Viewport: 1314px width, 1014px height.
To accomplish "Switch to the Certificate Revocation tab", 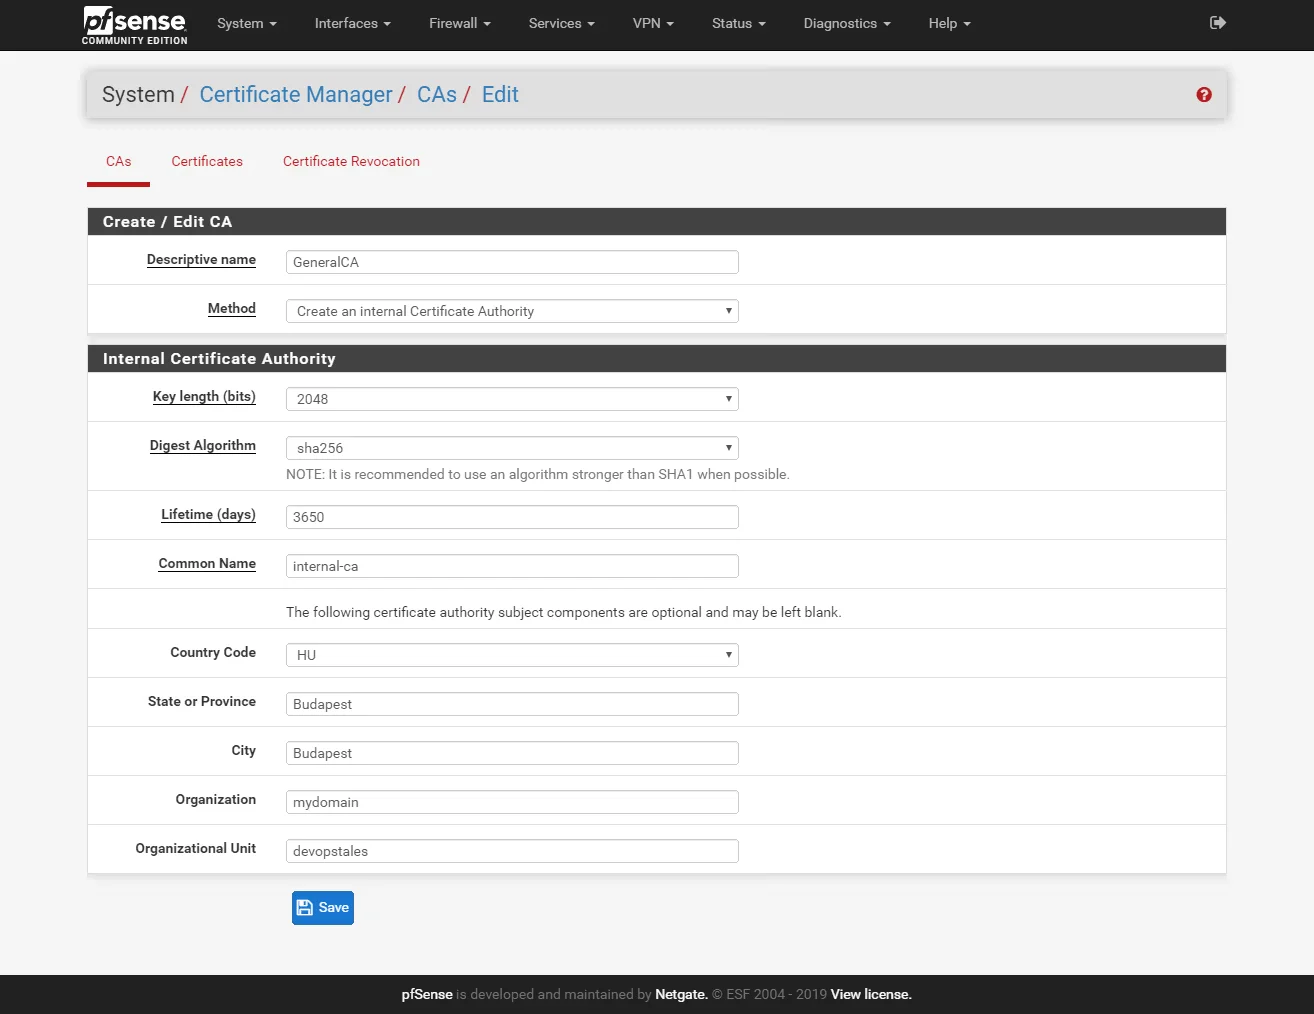I will click(x=351, y=161).
